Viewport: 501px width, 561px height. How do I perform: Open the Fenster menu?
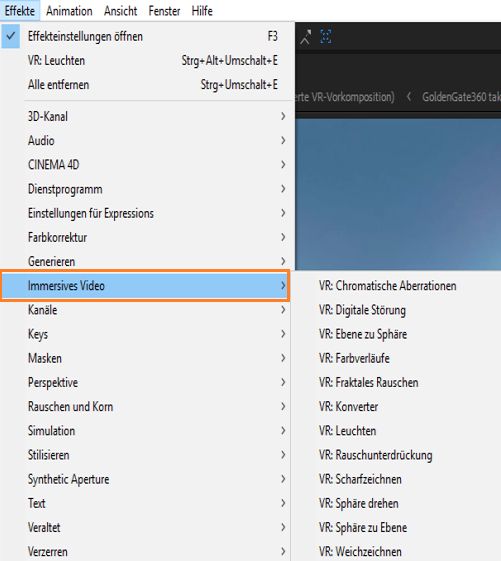tap(164, 11)
